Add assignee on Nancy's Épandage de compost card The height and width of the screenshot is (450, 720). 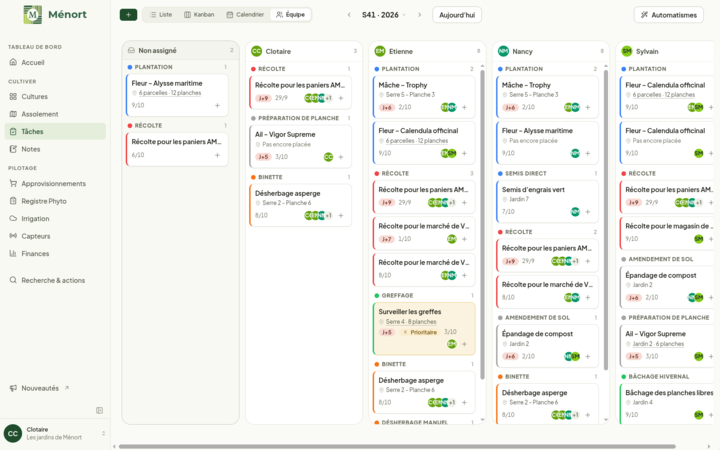point(588,356)
